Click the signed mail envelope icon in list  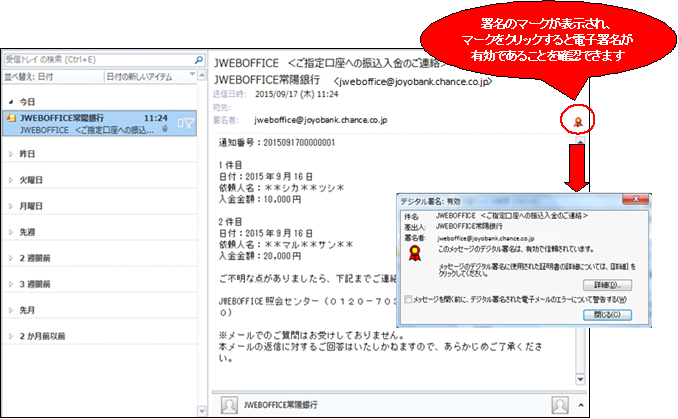pyautogui.click(x=11, y=118)
